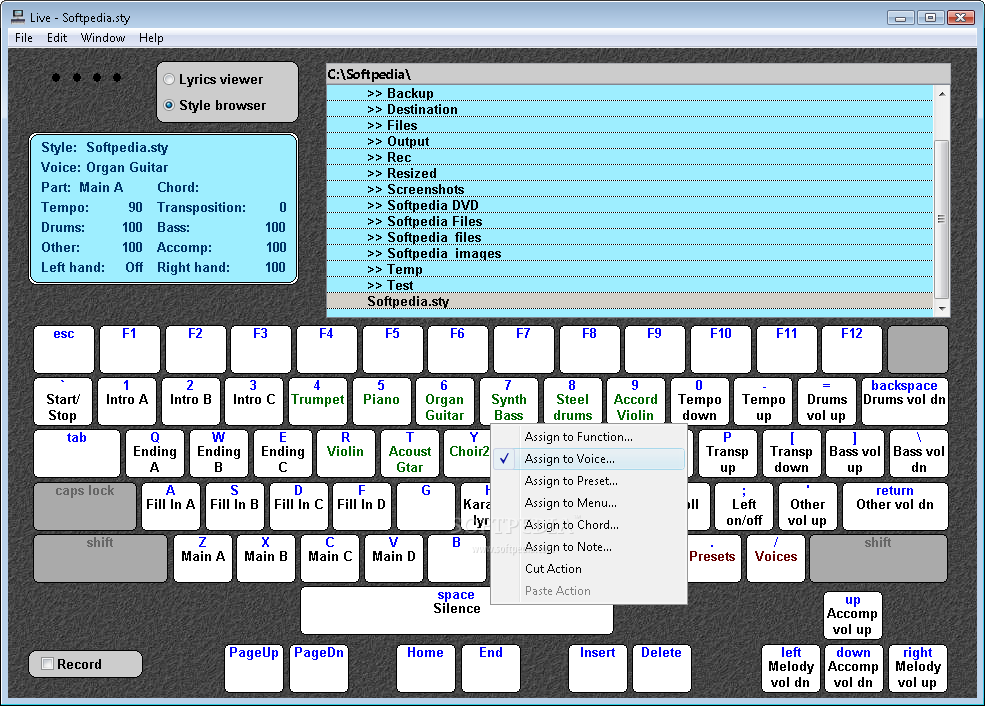The image size is (985, 706).
Task: Select the Style browser radio button
Action: tap(169, 106)
